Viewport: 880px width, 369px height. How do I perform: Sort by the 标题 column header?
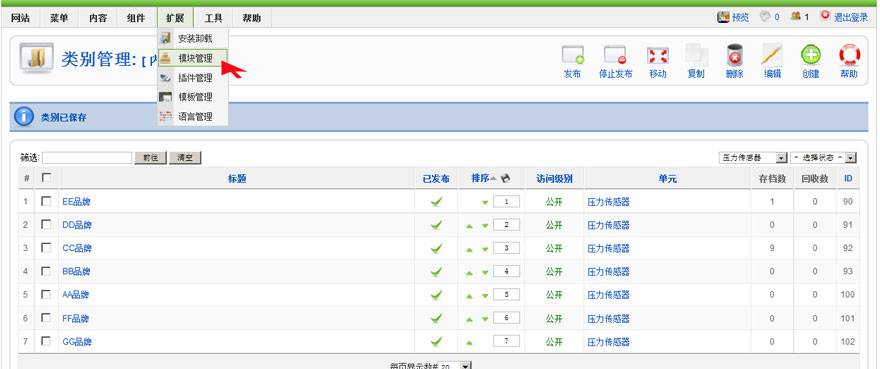point(237,179)
